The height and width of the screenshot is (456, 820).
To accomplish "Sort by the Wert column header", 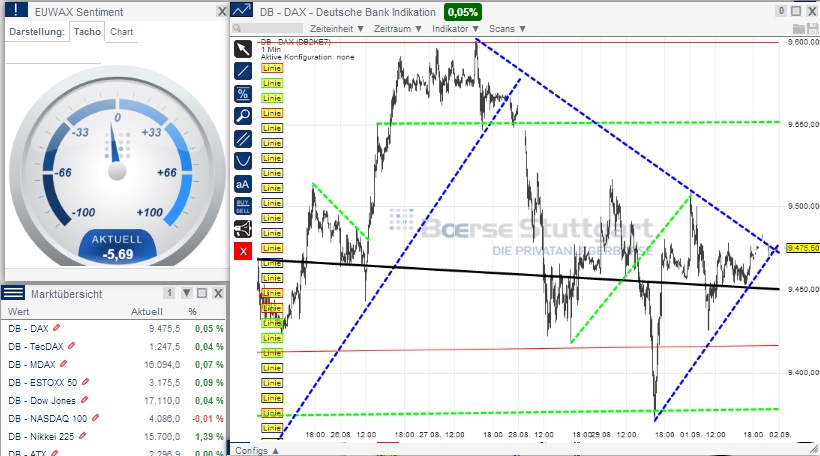I will [19, 312].
